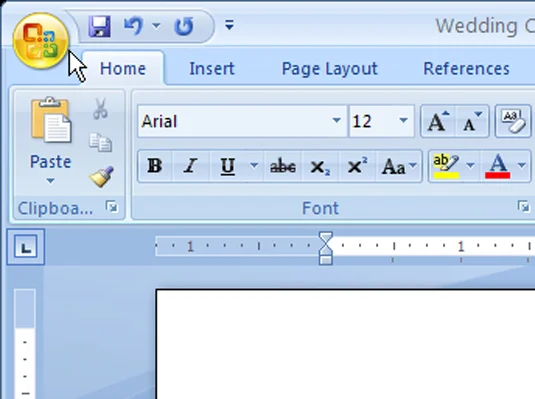Click the tab stop selector
The height and width of the screenshot is (399, 535).
(26, 247)
